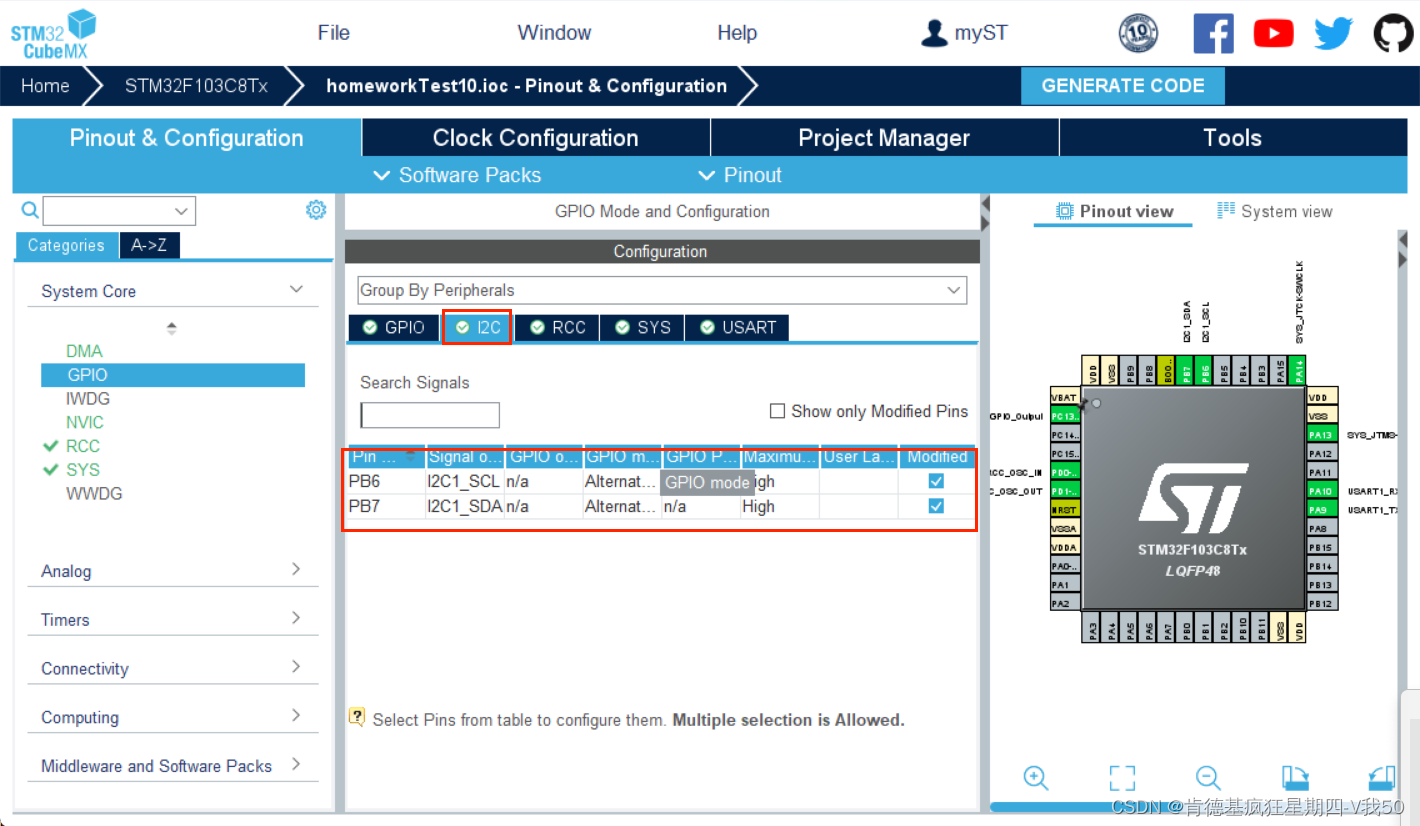Zoom in on the pinout view
The image size is (1420, 826).
[x=1036, y=778]
